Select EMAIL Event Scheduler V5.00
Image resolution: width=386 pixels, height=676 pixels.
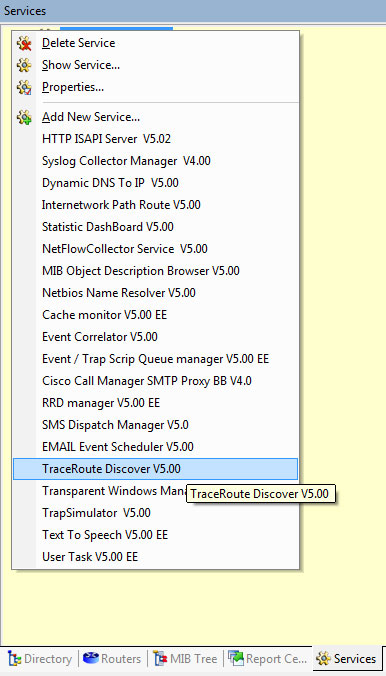coord(155,447)
